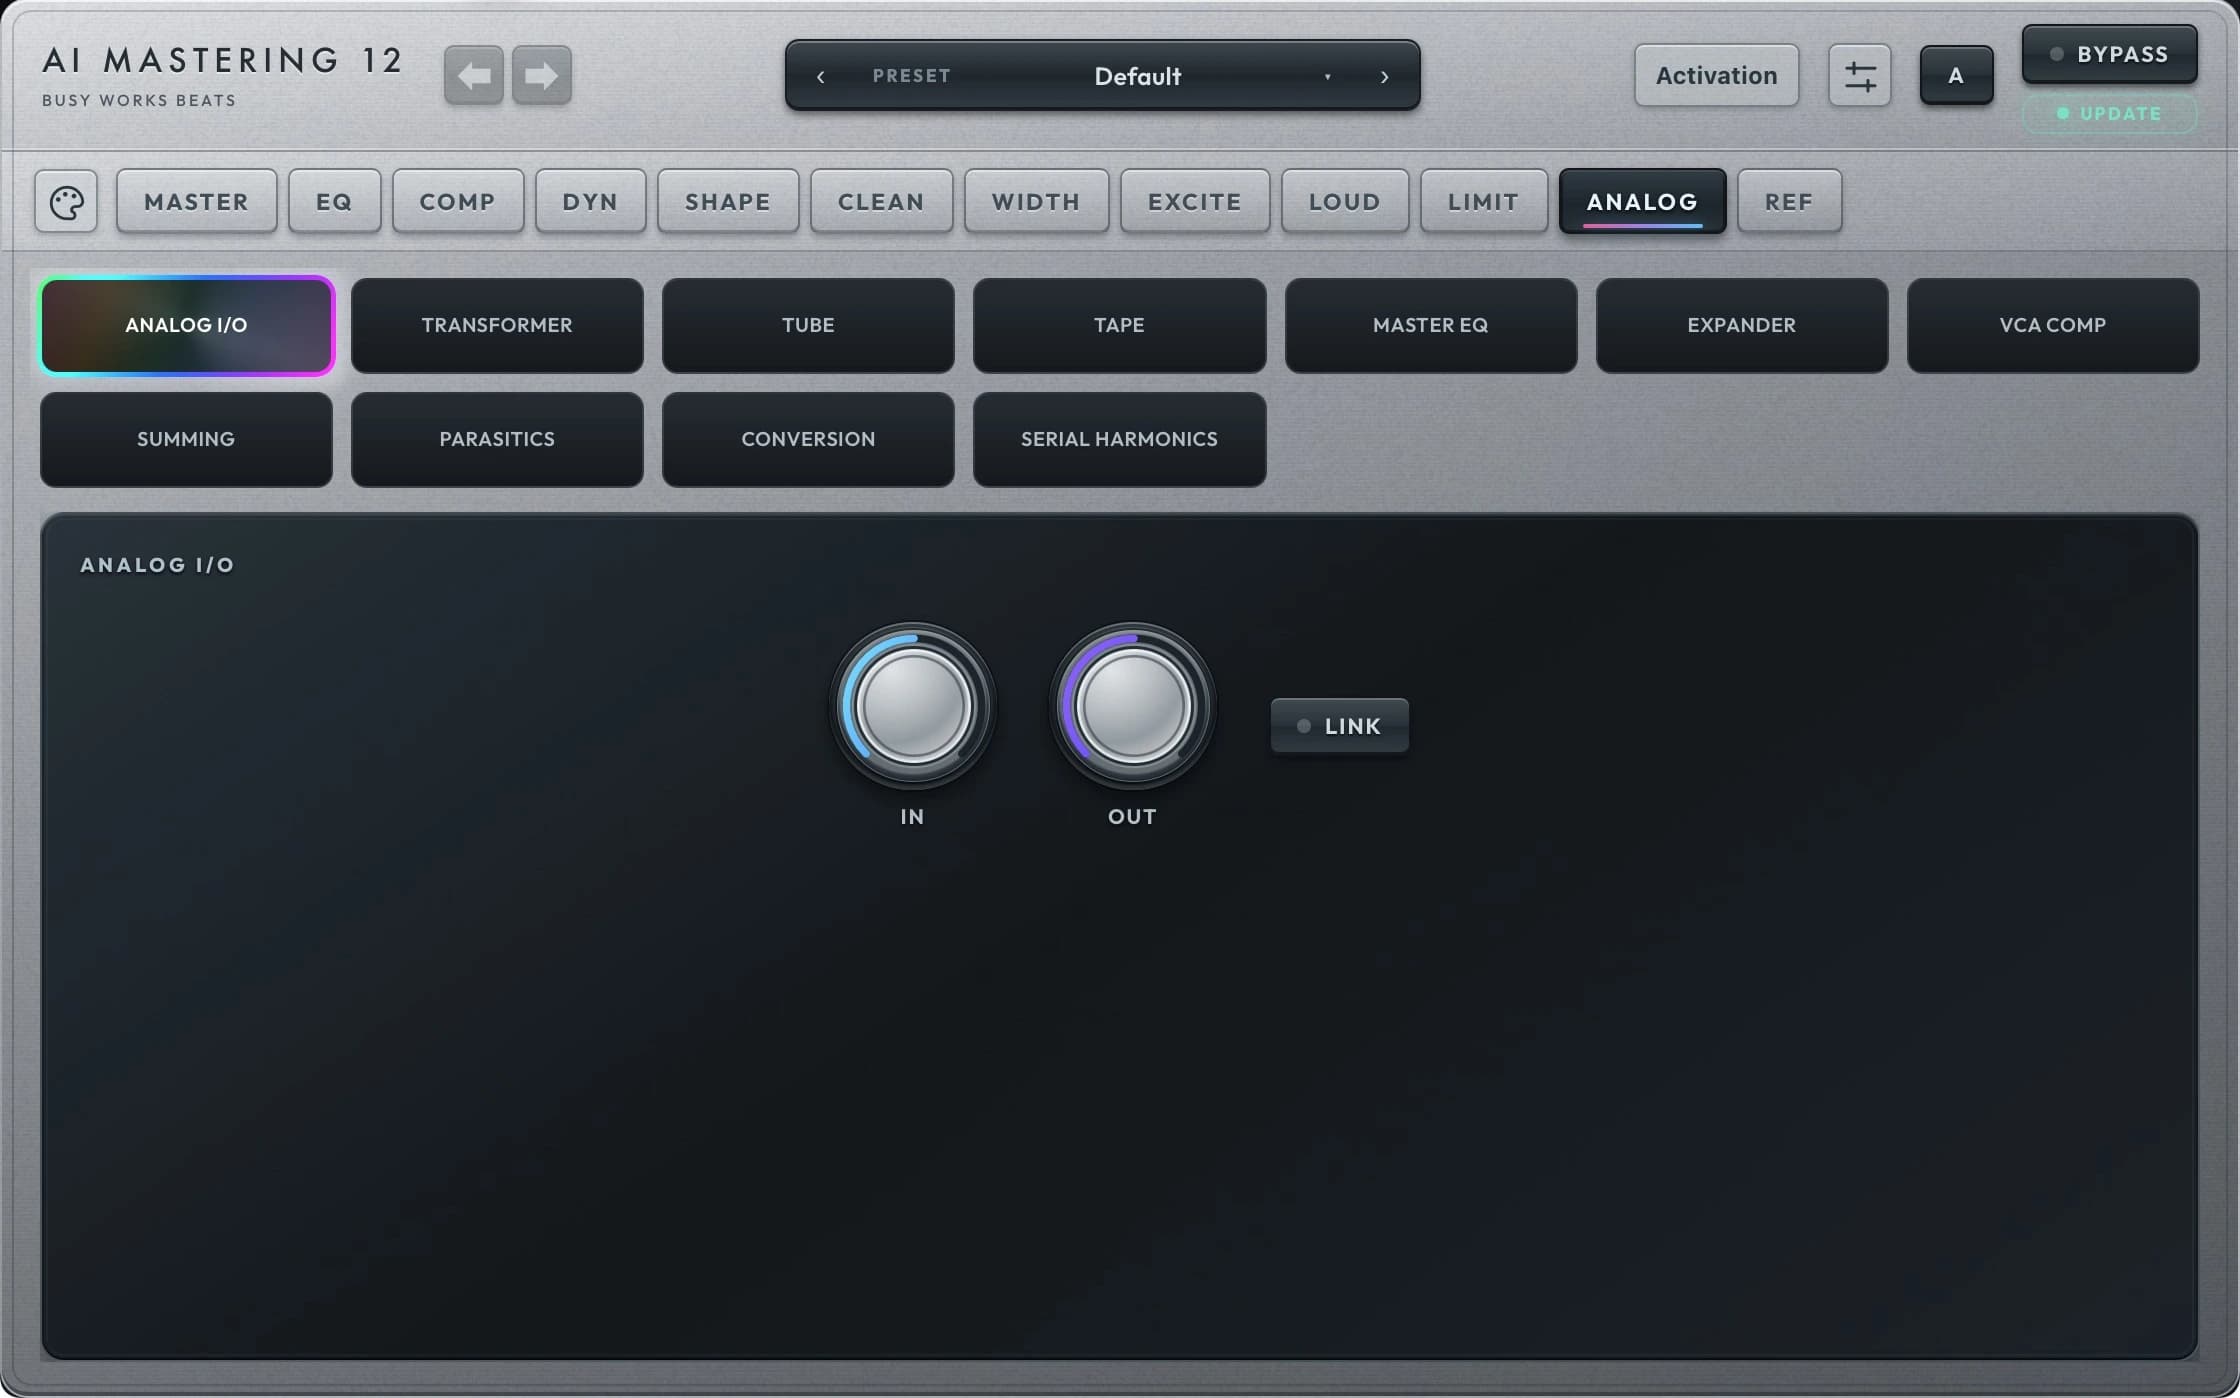Click the OUT gain knob
The height and width of the screenshot is (1398, 2240).
pyautogui.click(x=1132, y=706)
